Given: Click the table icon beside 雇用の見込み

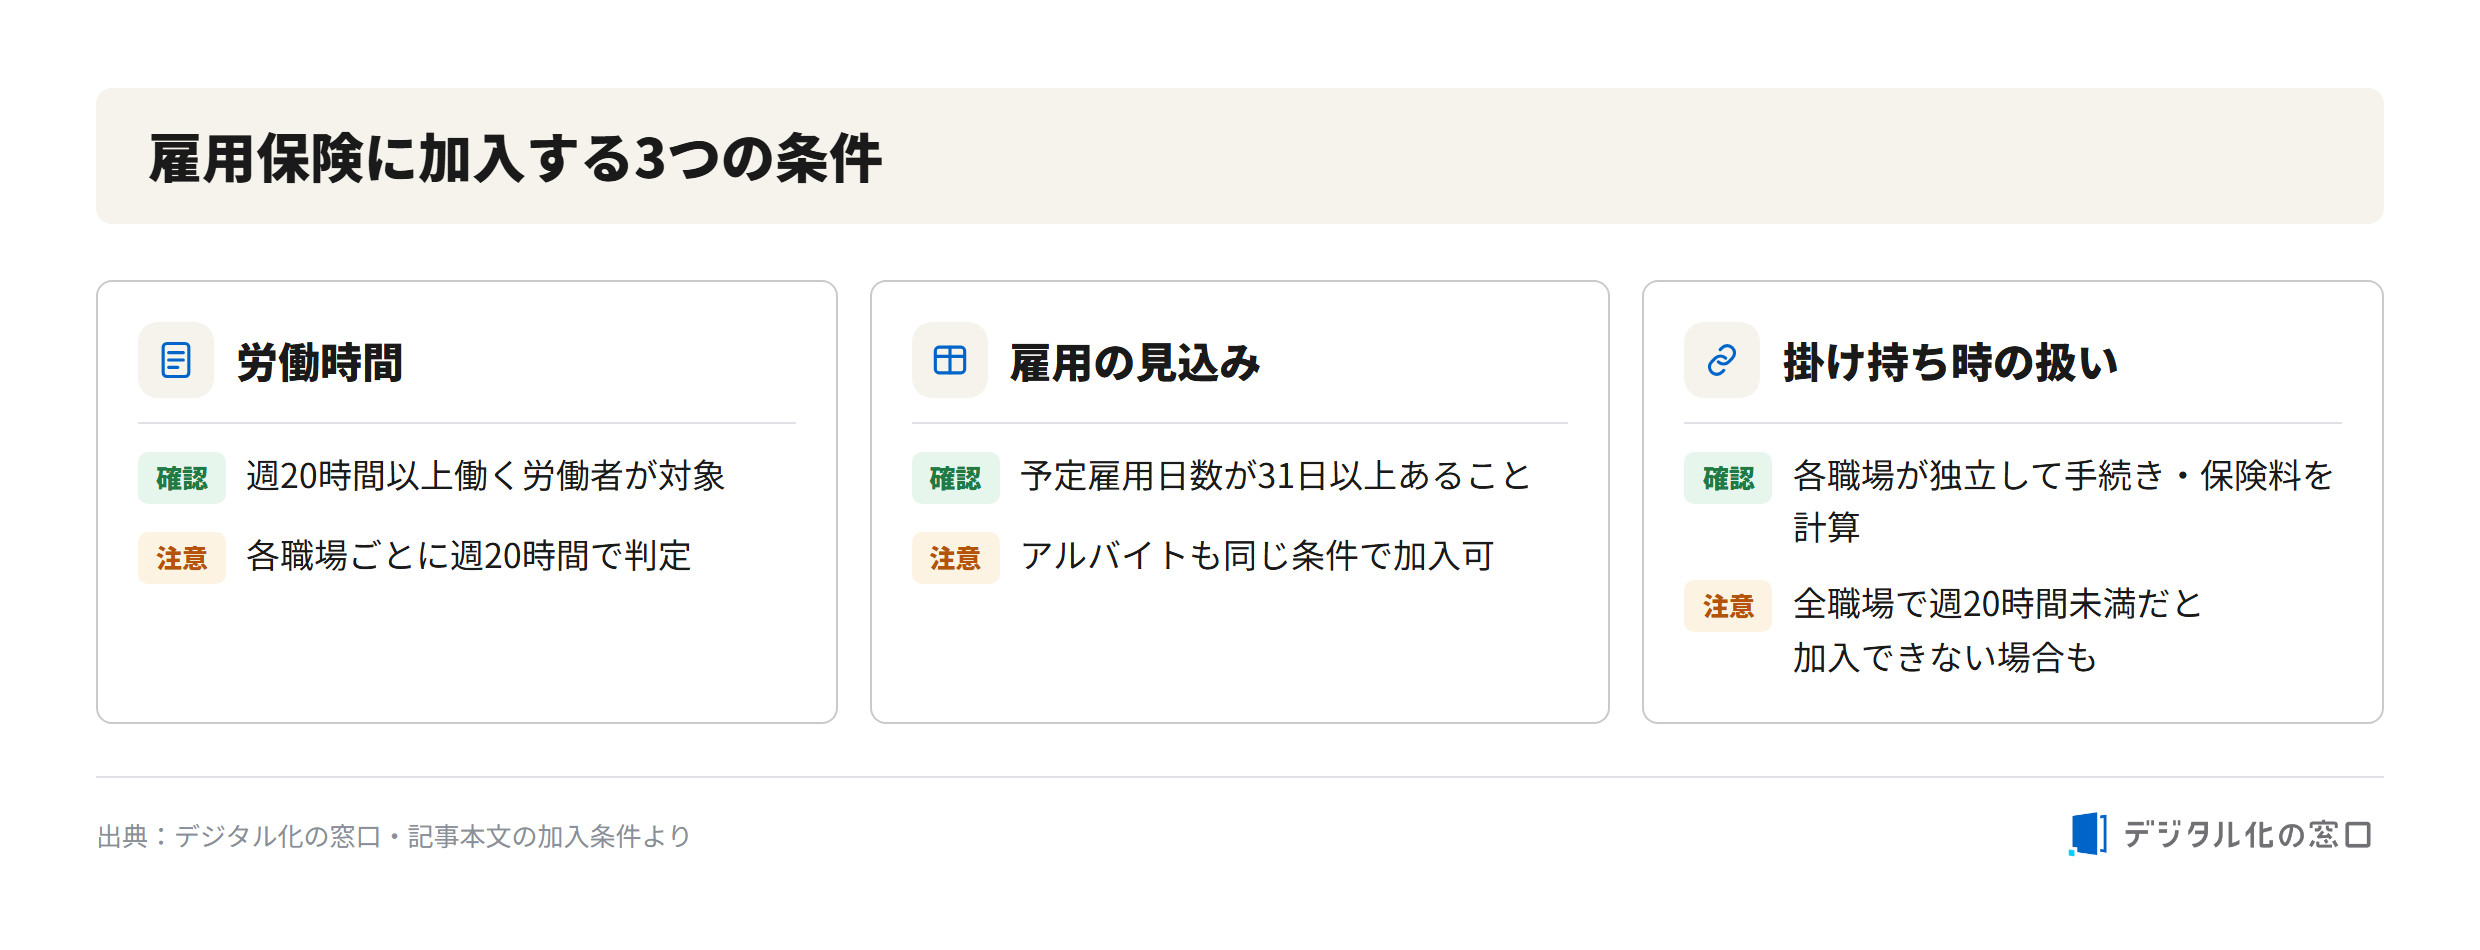Looking at the screenshot, I should click(950, 360).
